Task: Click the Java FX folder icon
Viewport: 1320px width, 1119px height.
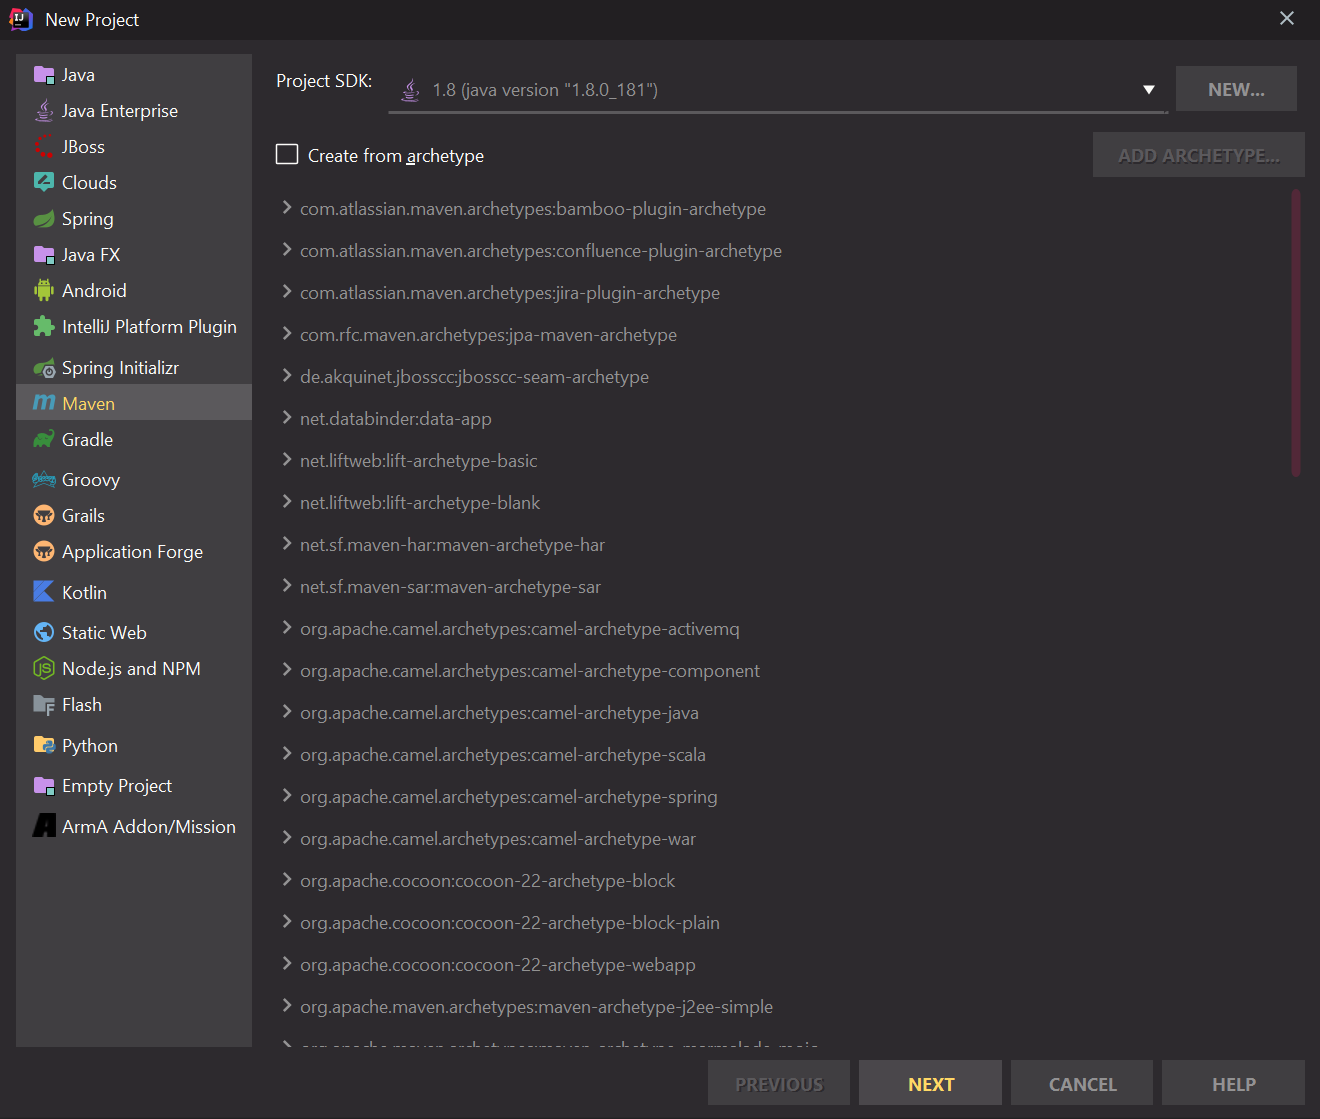Action: (44, 255)
